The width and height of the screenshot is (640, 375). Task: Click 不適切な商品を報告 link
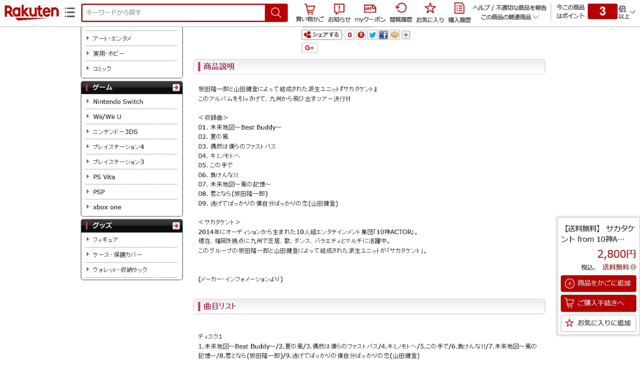tap(521, 8)
